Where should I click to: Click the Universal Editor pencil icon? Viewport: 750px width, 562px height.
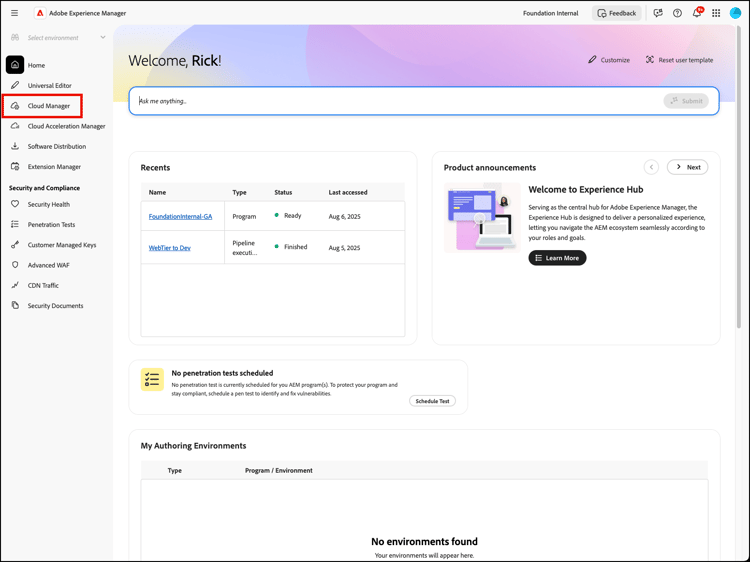coord(15,85)
